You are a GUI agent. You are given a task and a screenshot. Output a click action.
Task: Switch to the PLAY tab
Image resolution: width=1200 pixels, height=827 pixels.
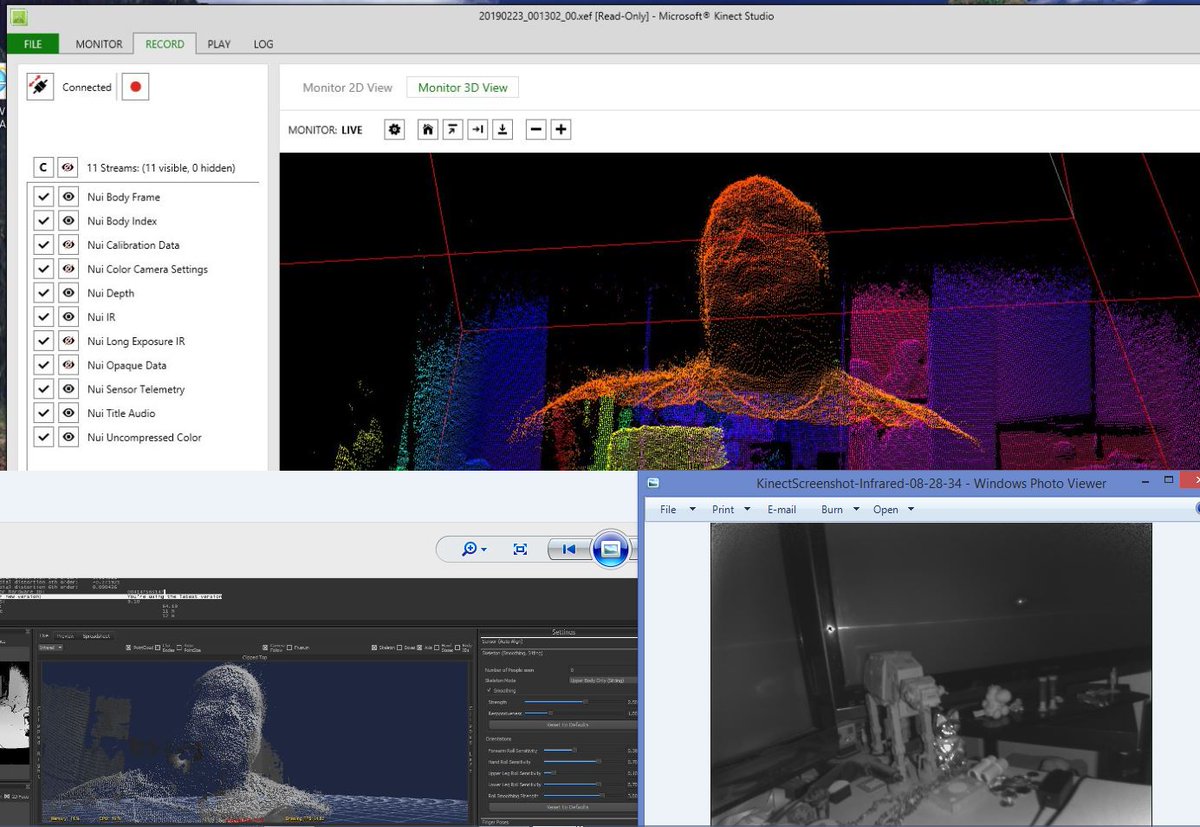tap(219, 44)
